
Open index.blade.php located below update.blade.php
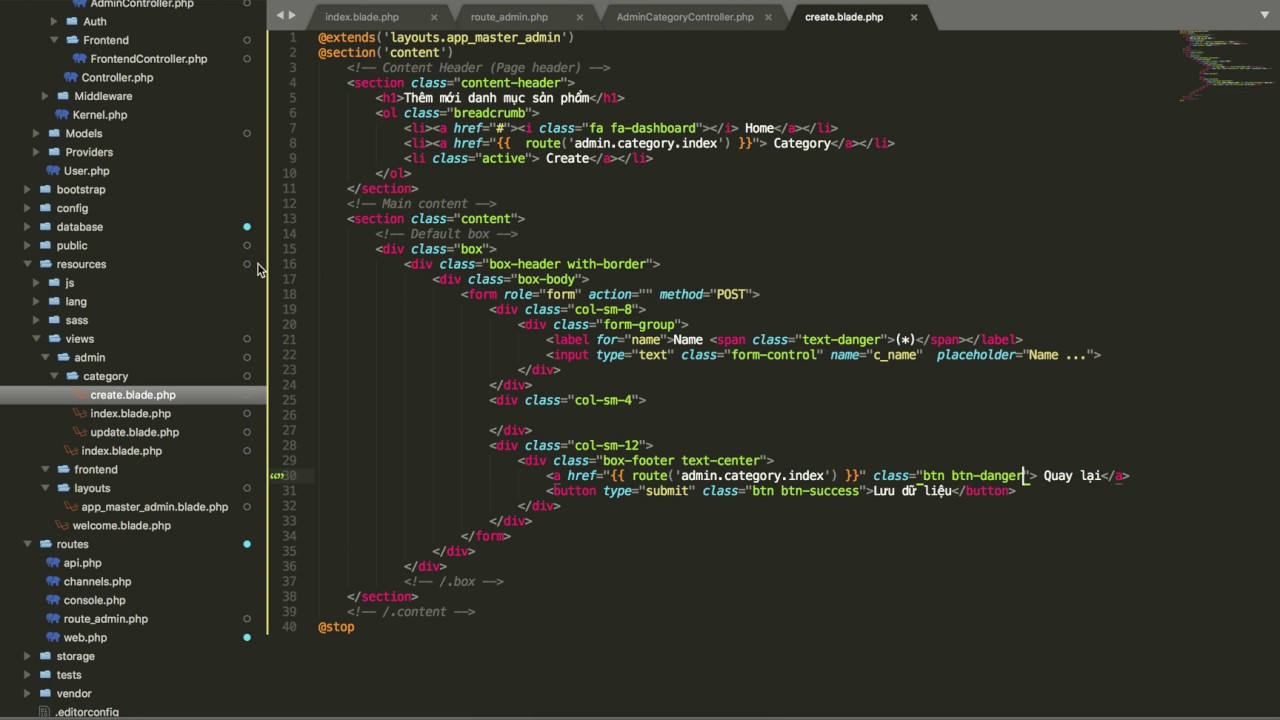121,451
